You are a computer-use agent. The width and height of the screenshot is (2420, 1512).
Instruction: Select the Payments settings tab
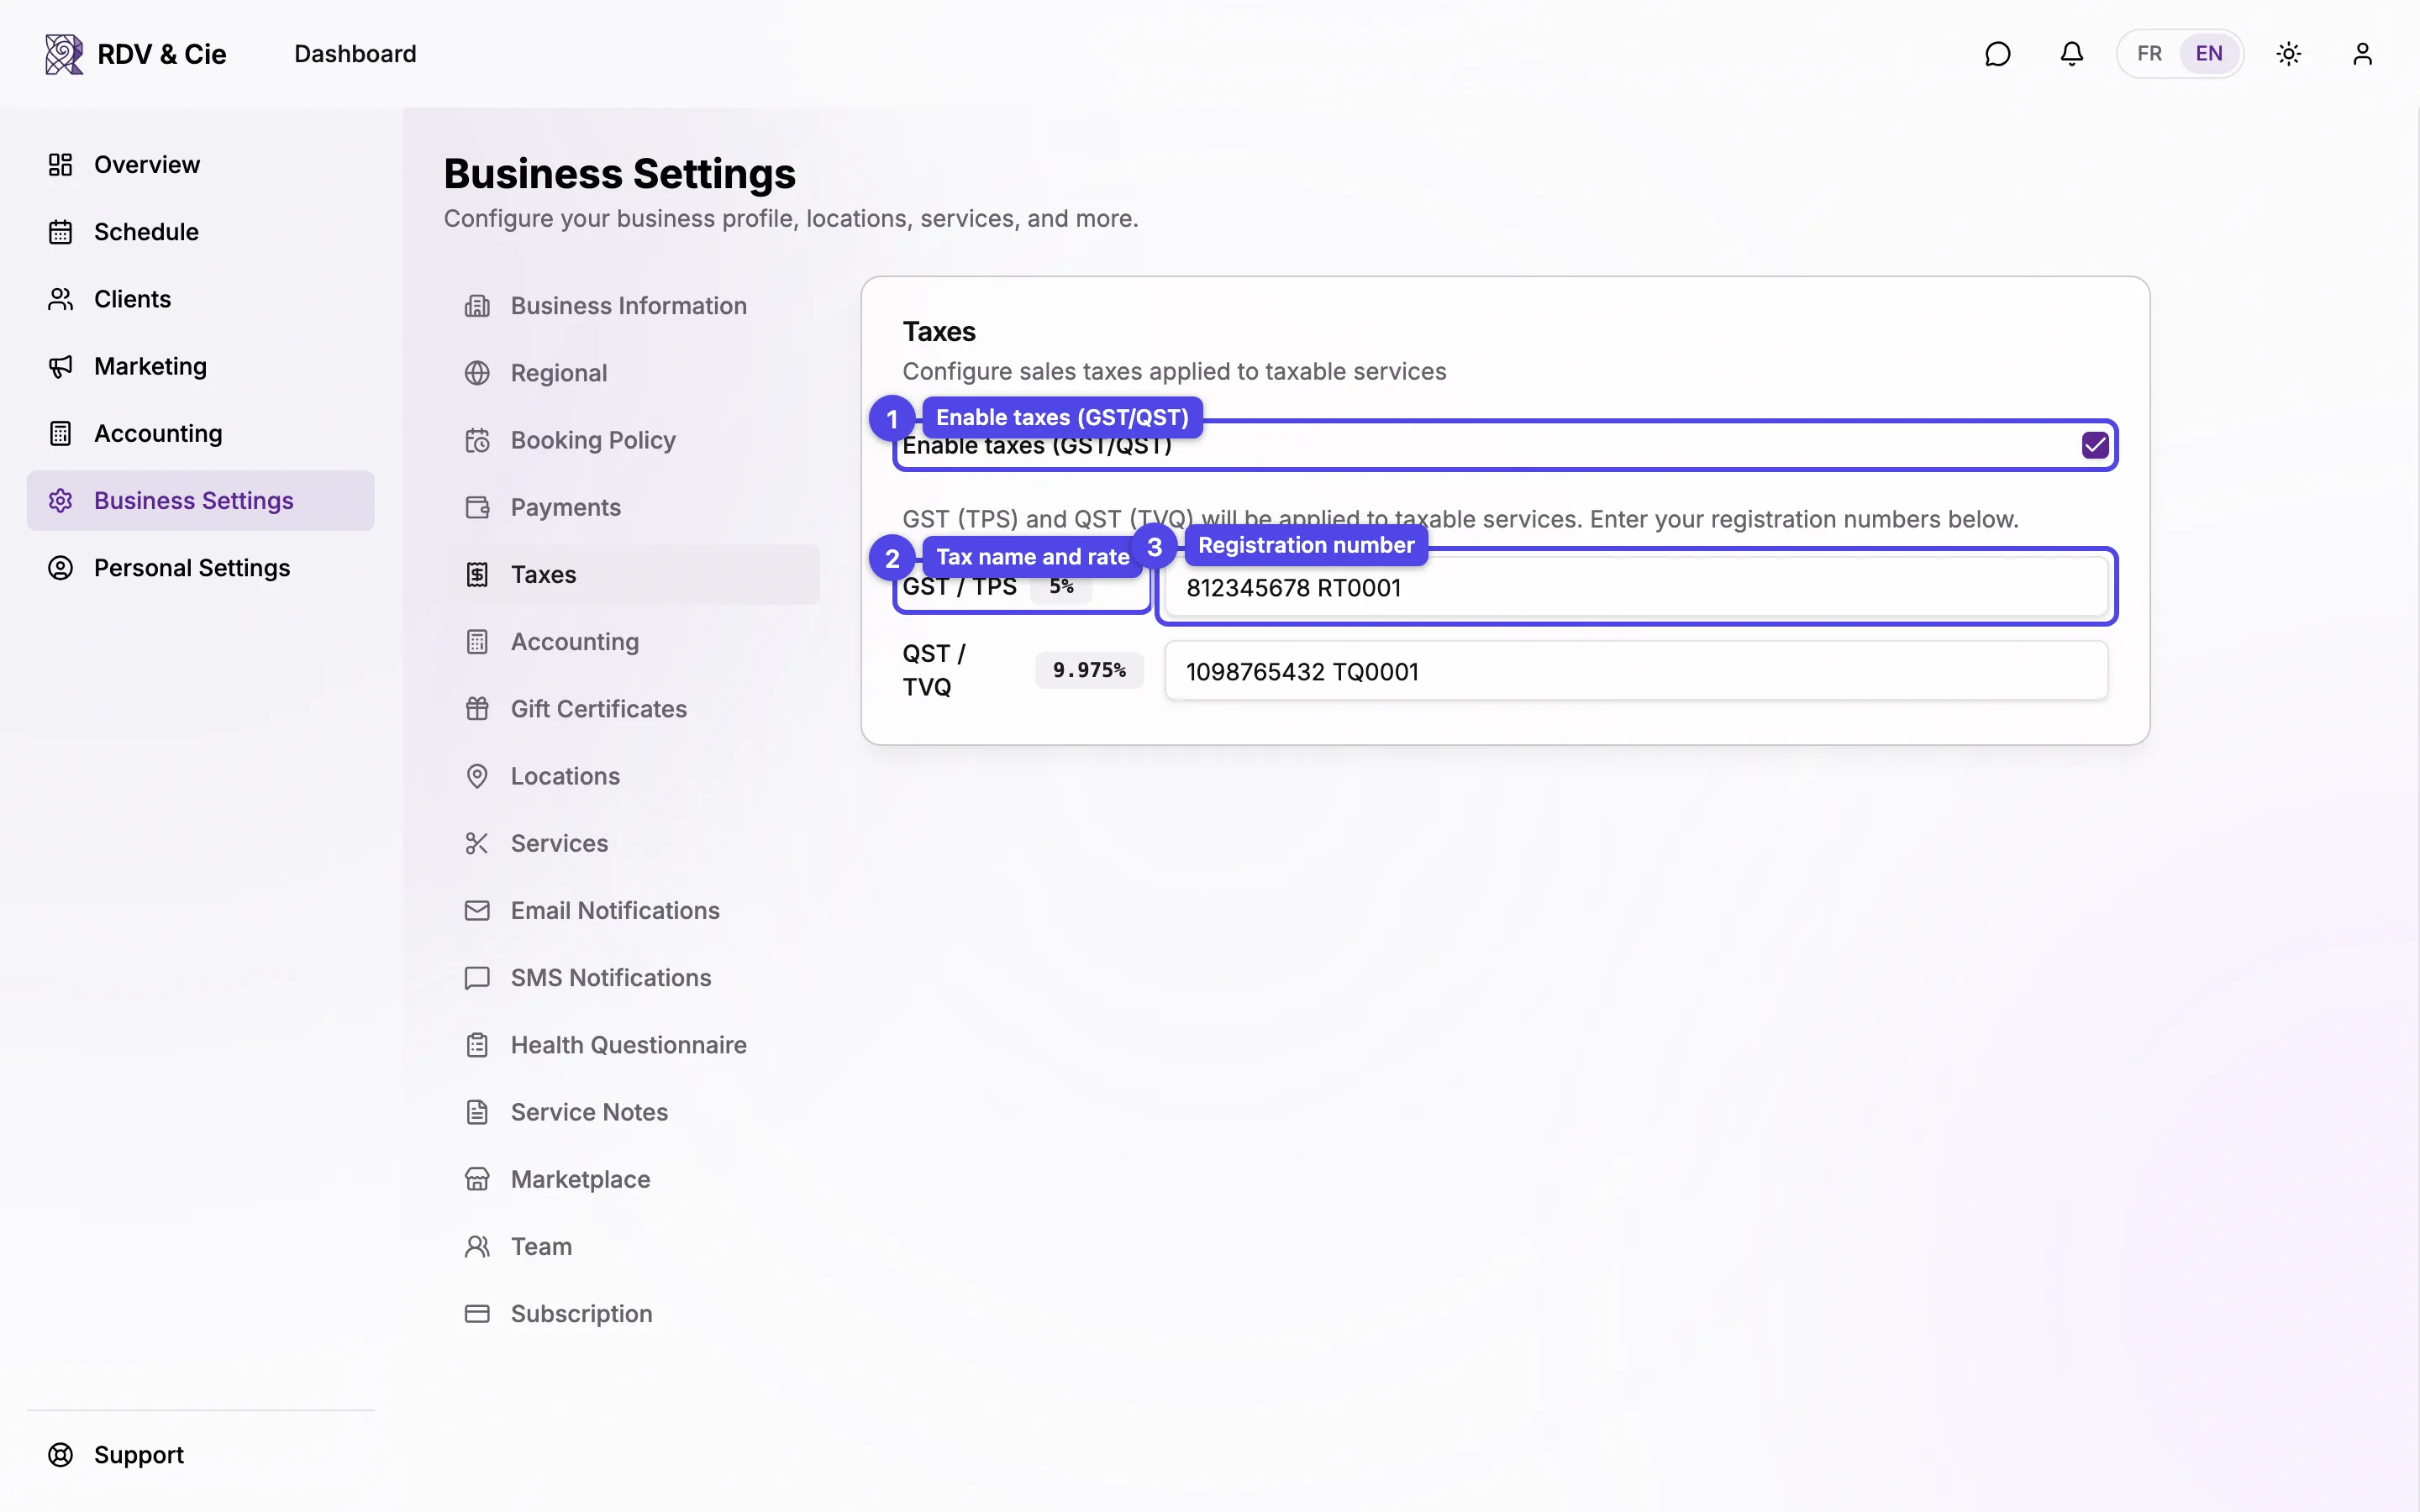pos(632,507)
